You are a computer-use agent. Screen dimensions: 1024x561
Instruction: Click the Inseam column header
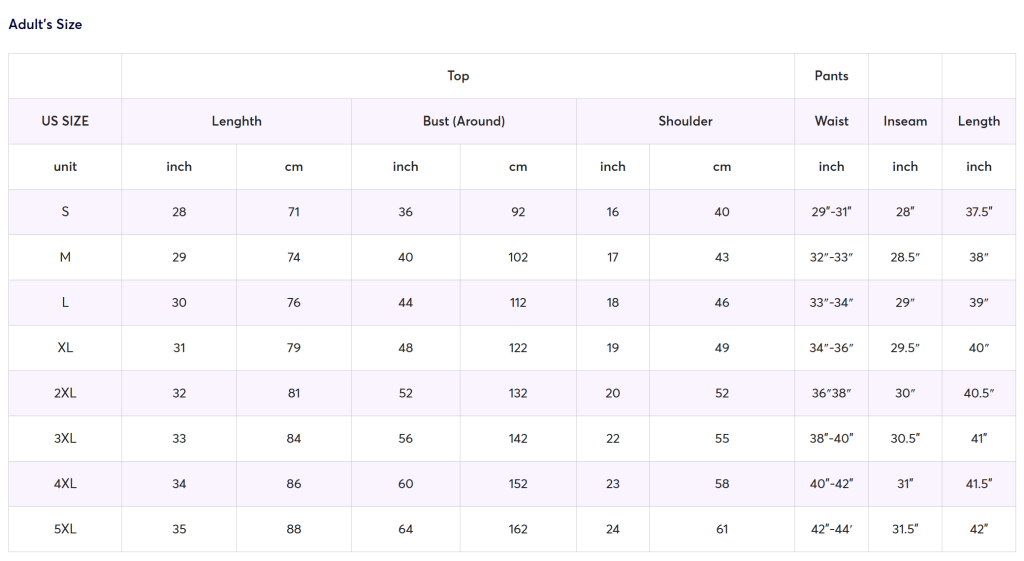[x=905, y=121]
